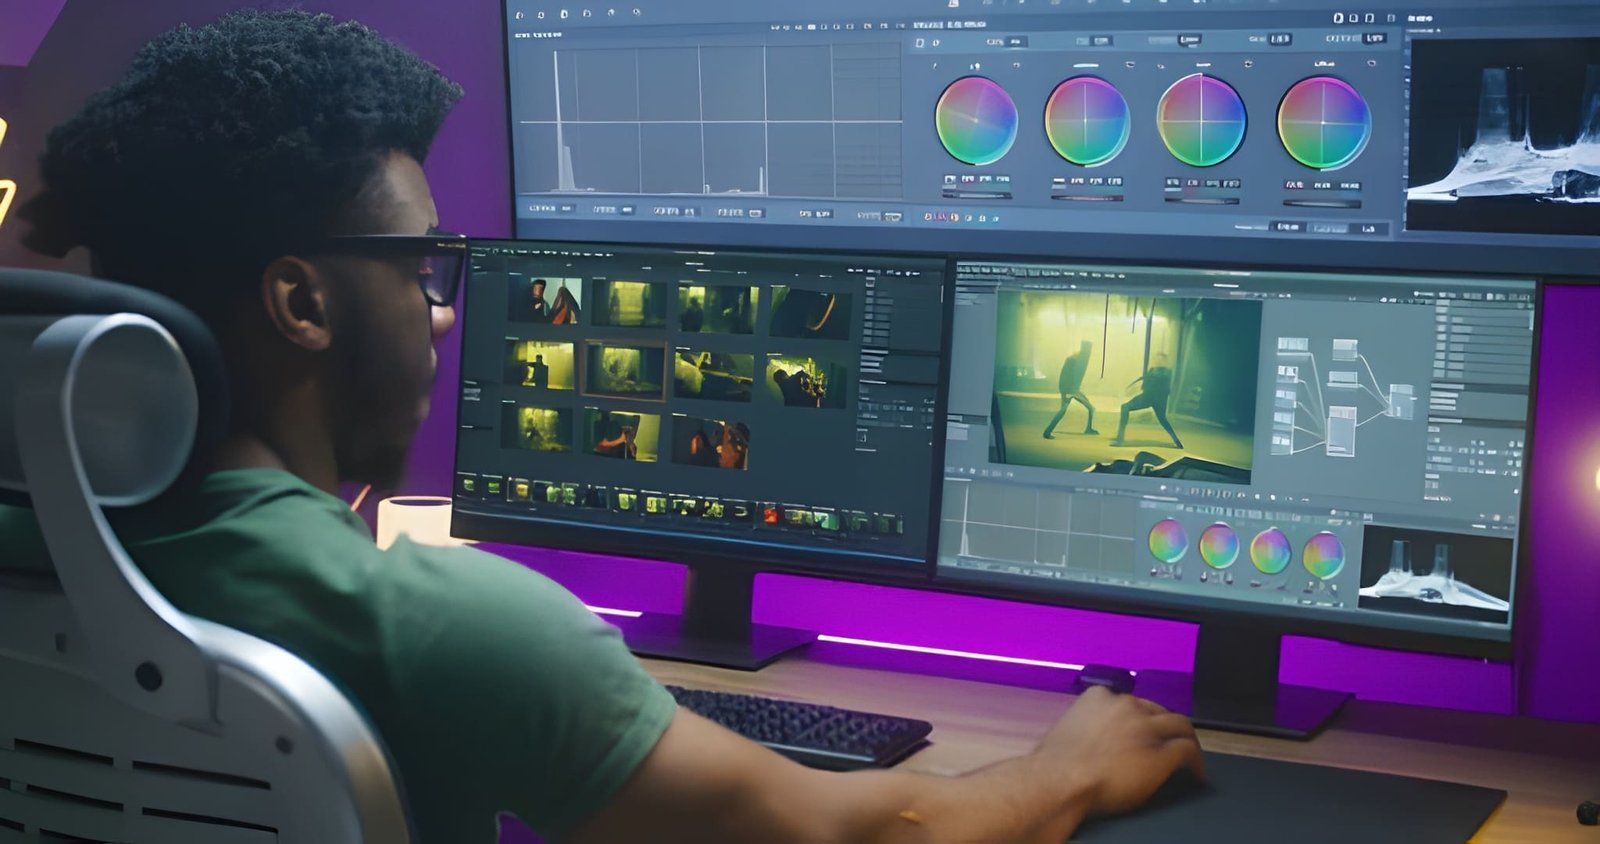Click the third color wheel on right monitor
The width and height of the screenshot is (1600, 844).
pos(1270,551)
